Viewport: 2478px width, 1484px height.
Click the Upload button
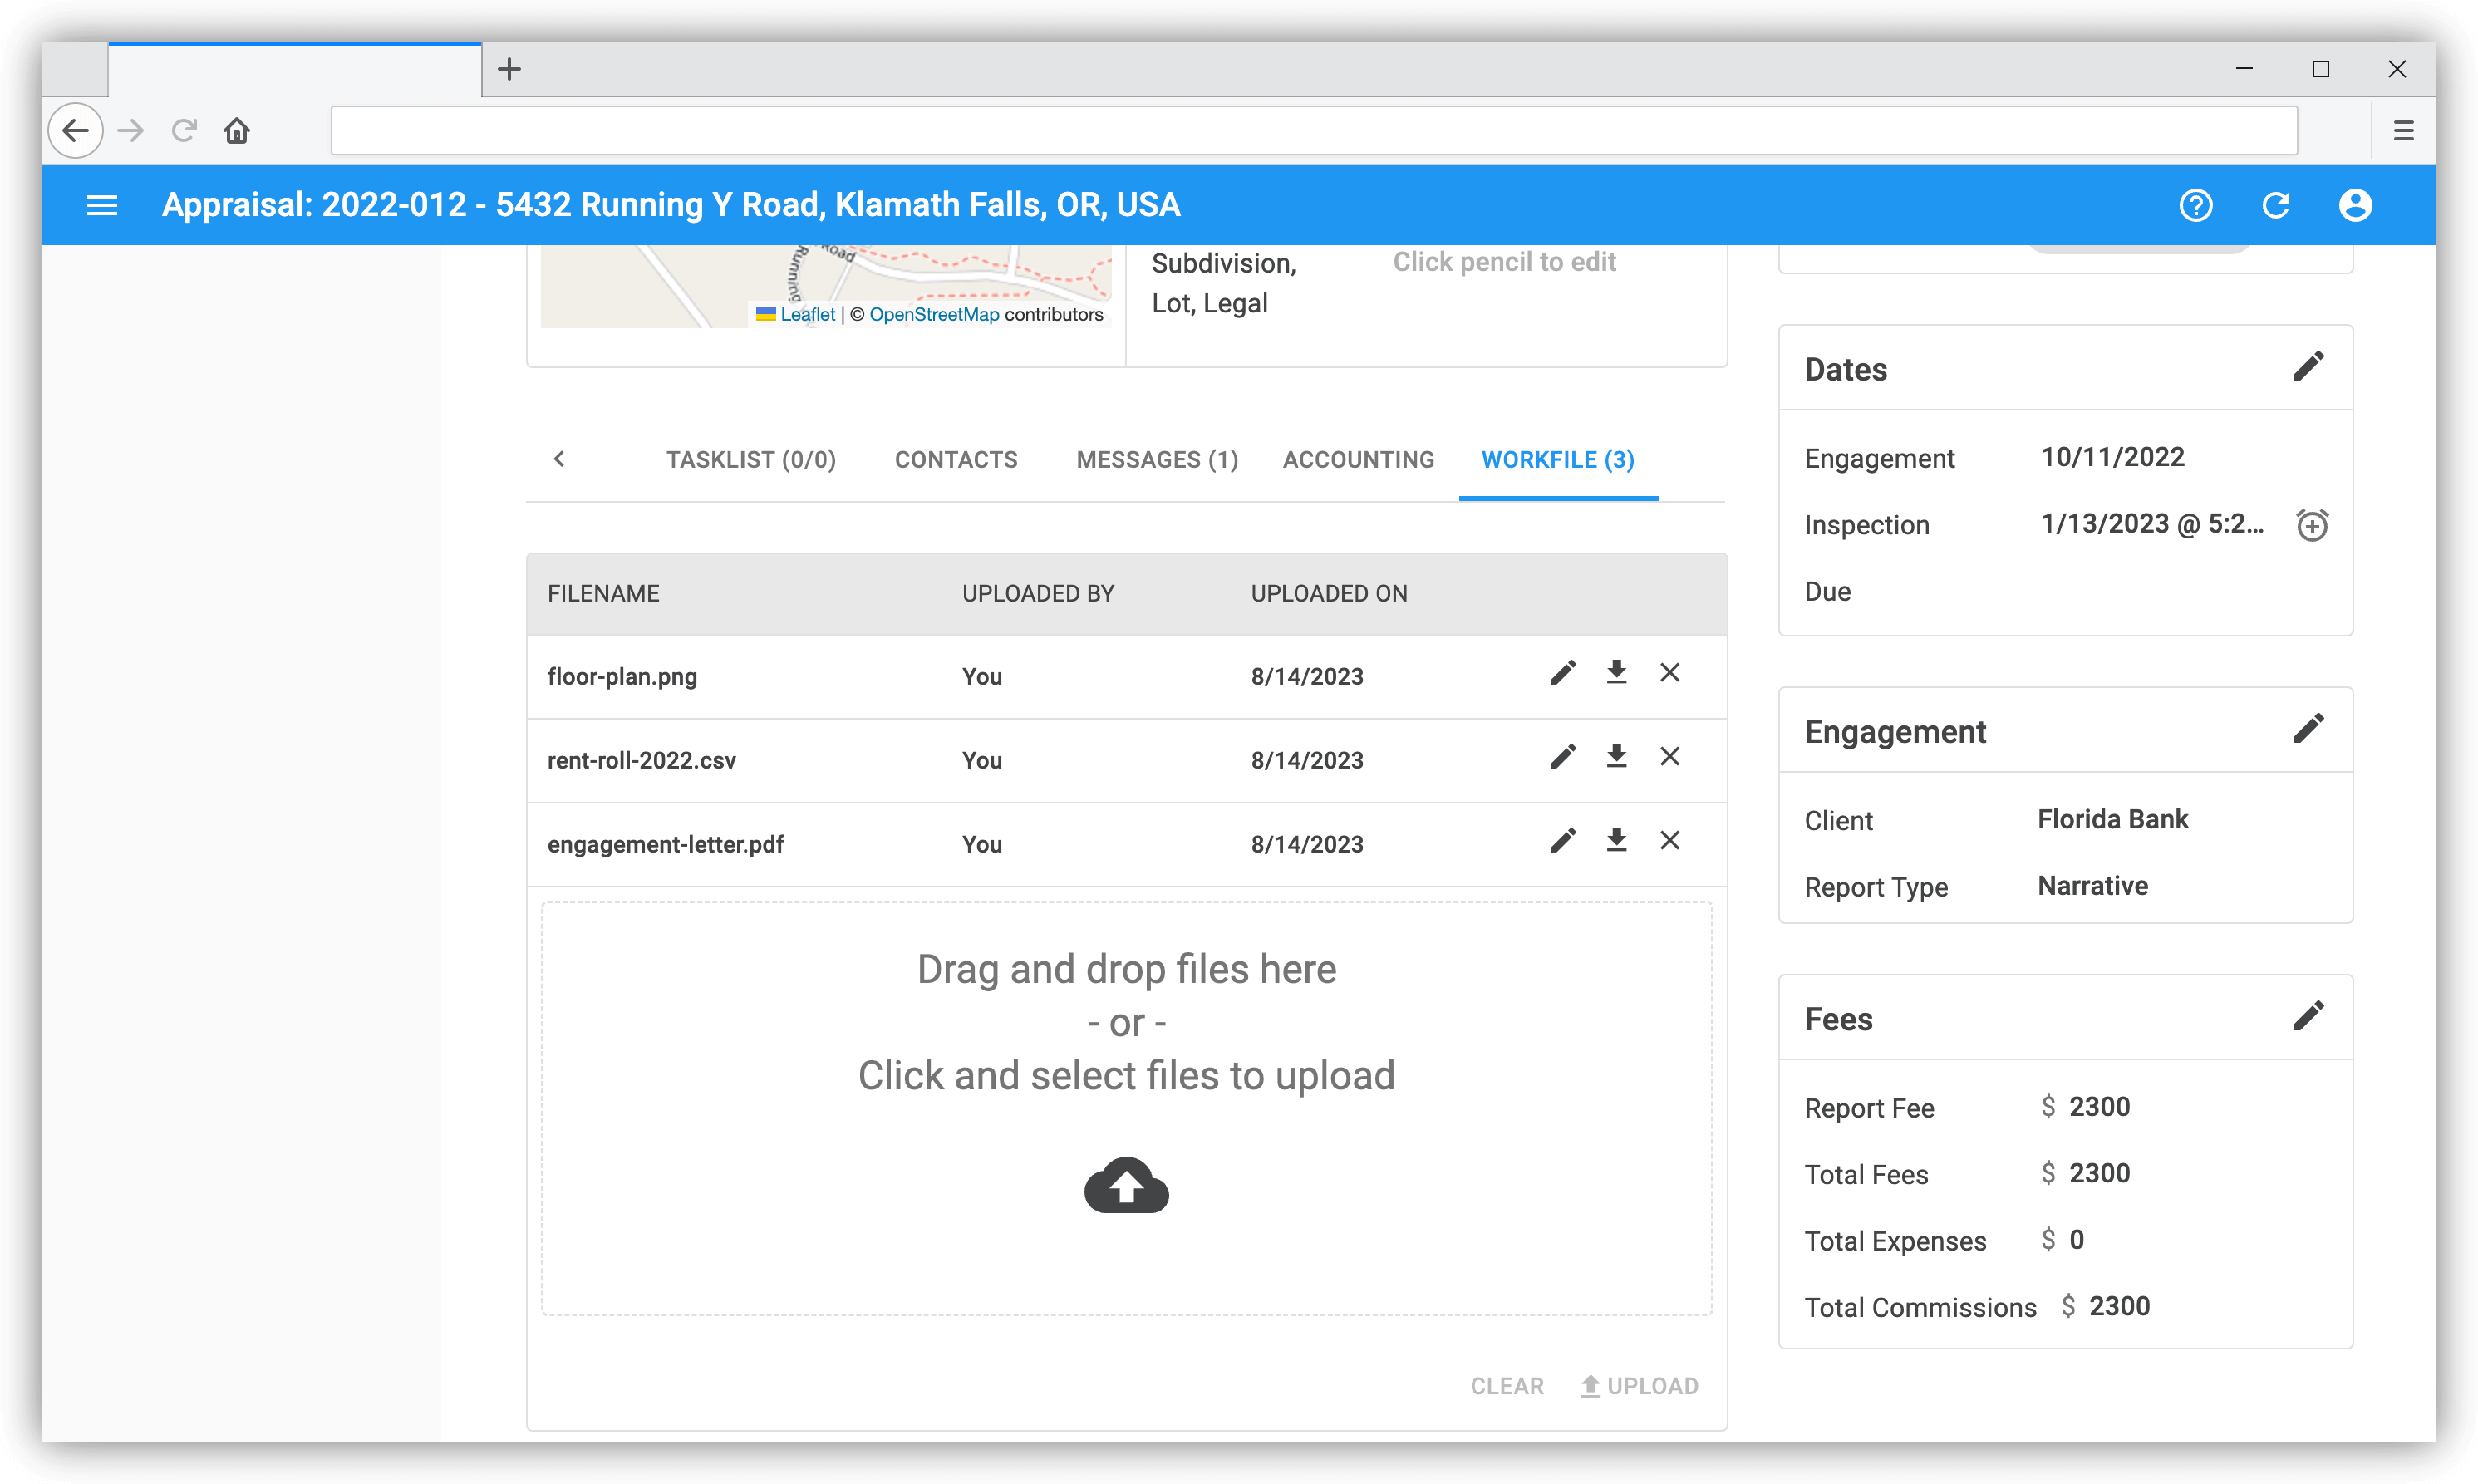(x=1639, y=1386)
